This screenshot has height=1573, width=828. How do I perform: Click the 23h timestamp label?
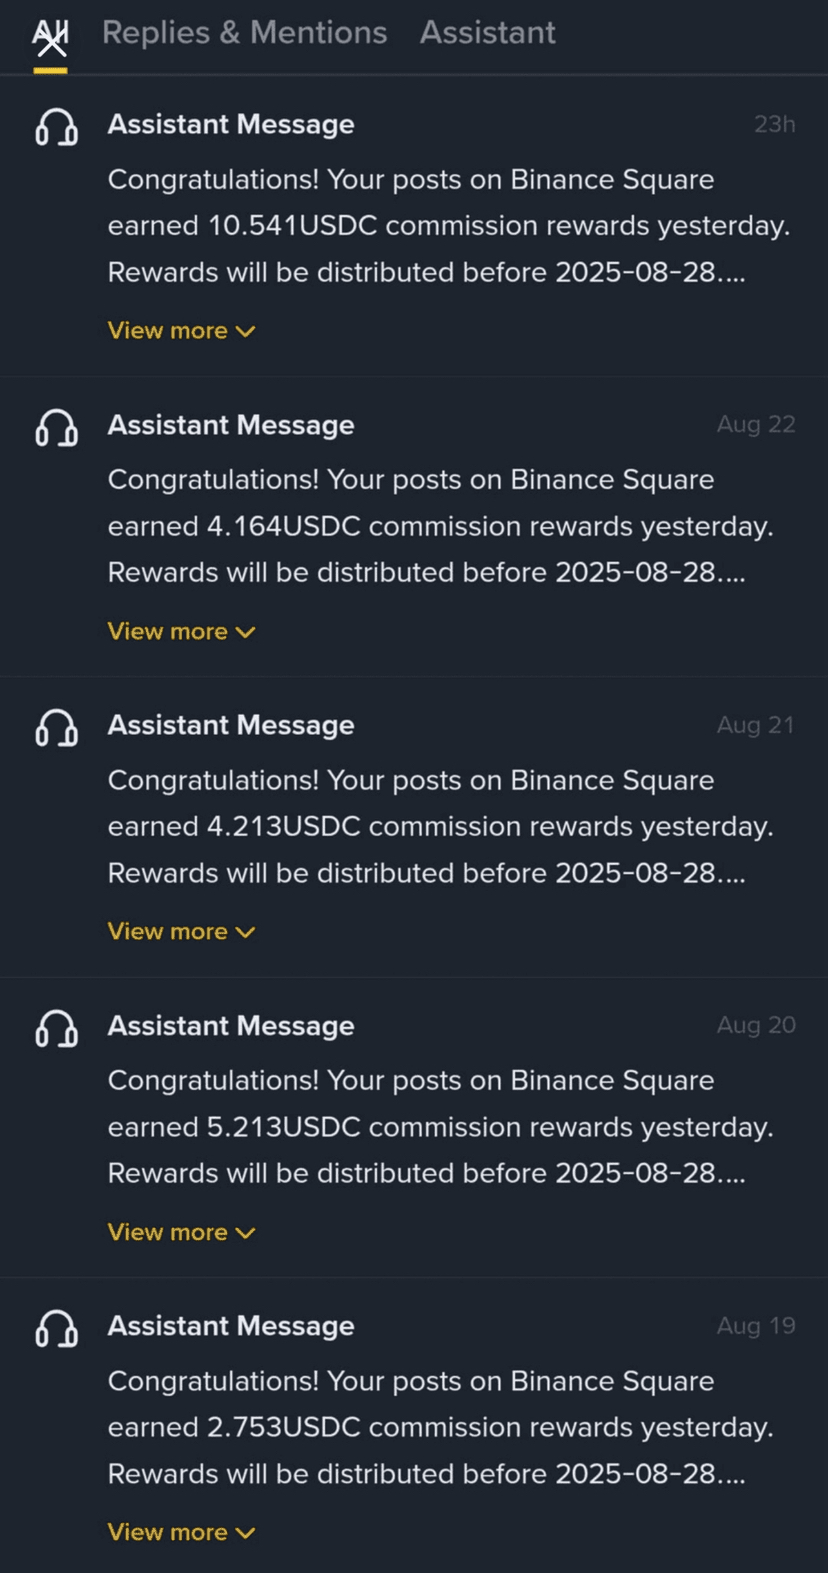[x=774, y=124]
